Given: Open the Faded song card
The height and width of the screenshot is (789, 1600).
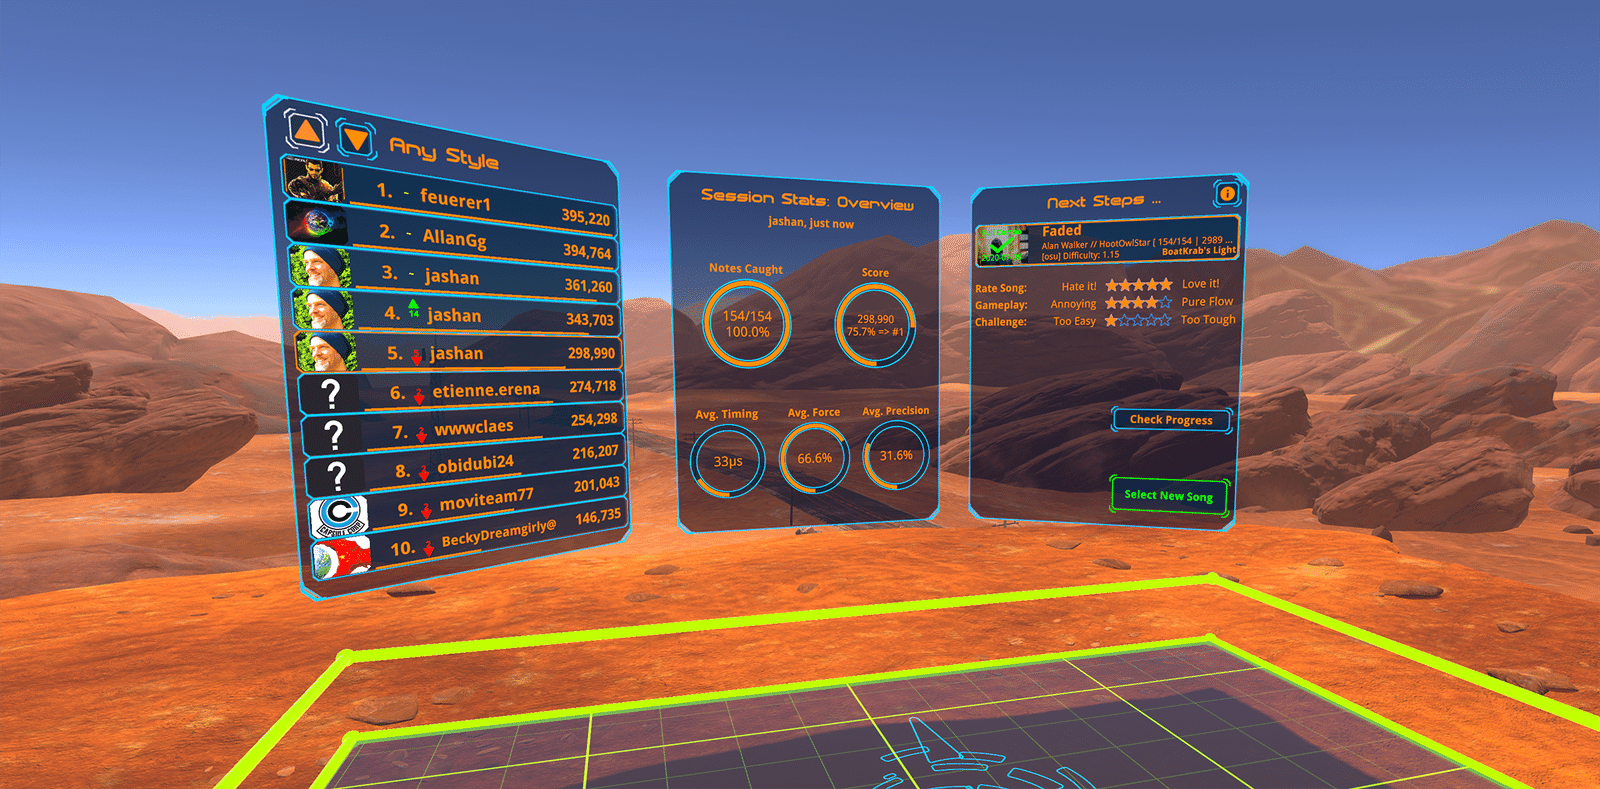Looking at the screenshot, I should 1107,241.
